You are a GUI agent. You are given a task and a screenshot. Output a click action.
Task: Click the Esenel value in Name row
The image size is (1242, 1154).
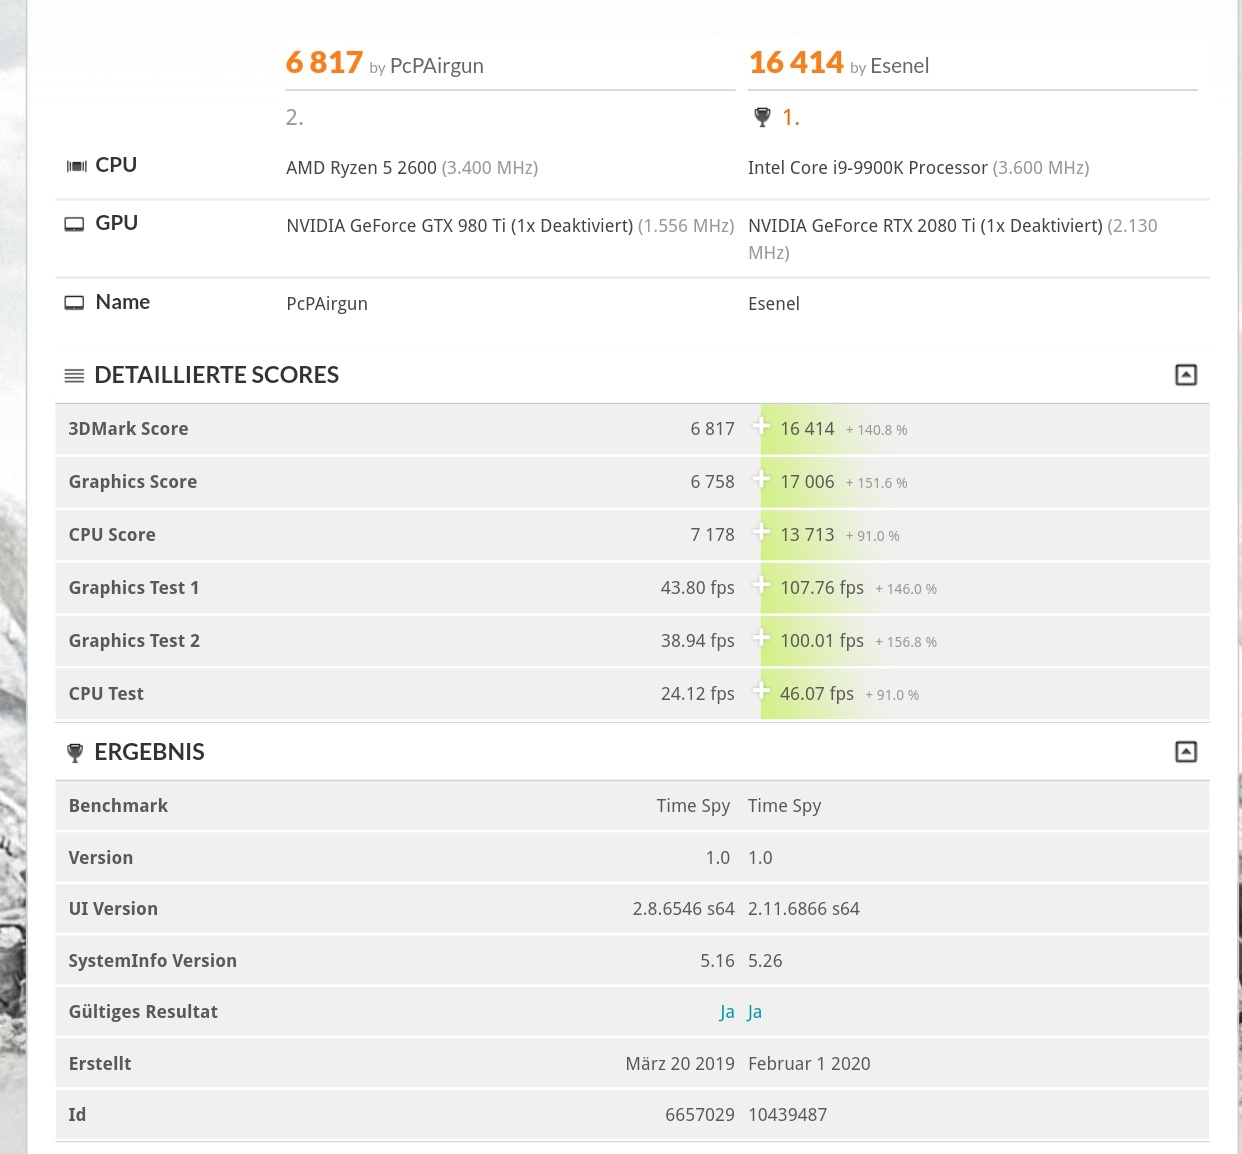[x=774, y=304]
